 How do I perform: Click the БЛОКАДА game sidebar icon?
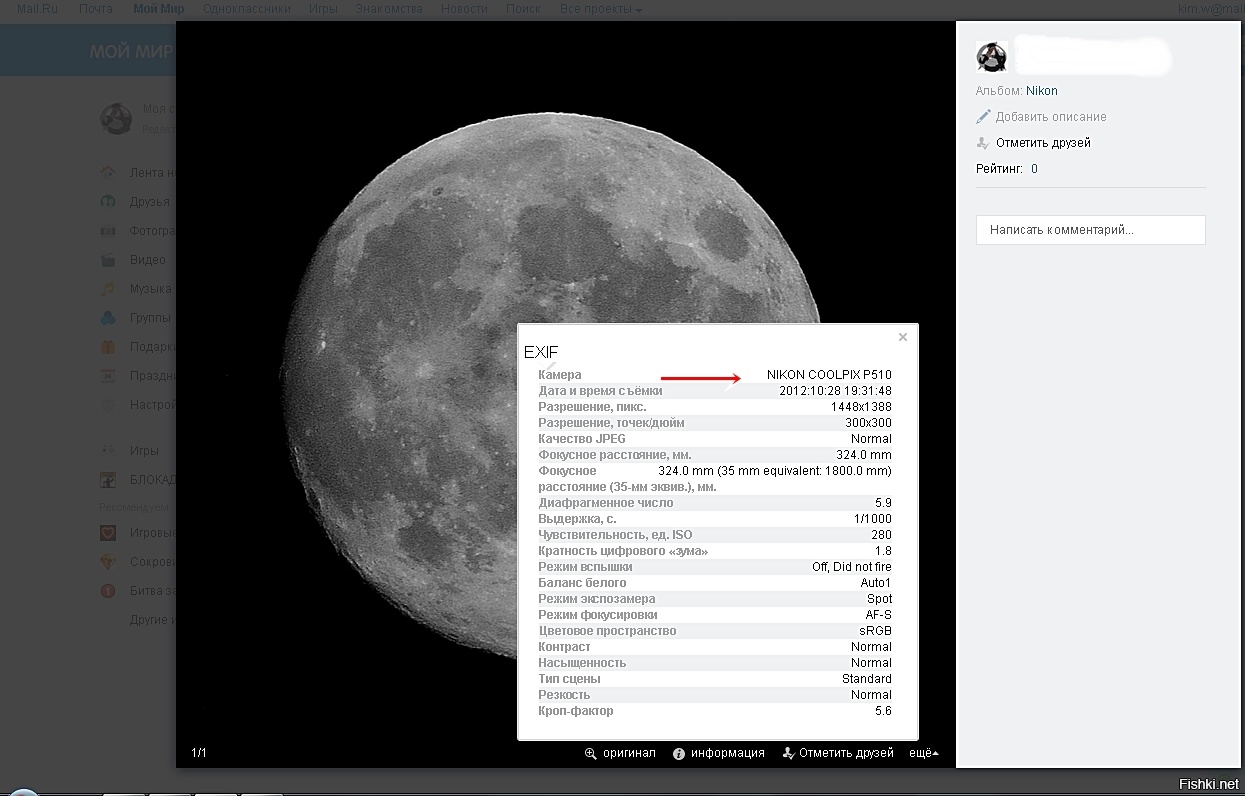108,480
